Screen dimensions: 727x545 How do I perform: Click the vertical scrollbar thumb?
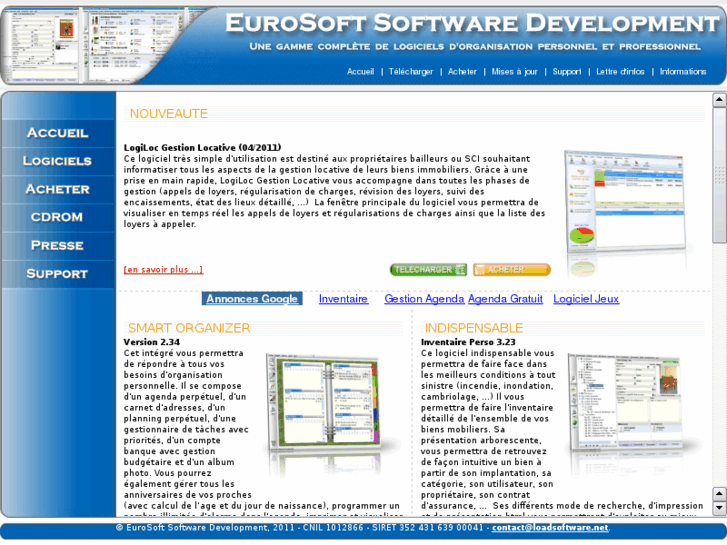(719, 174)
